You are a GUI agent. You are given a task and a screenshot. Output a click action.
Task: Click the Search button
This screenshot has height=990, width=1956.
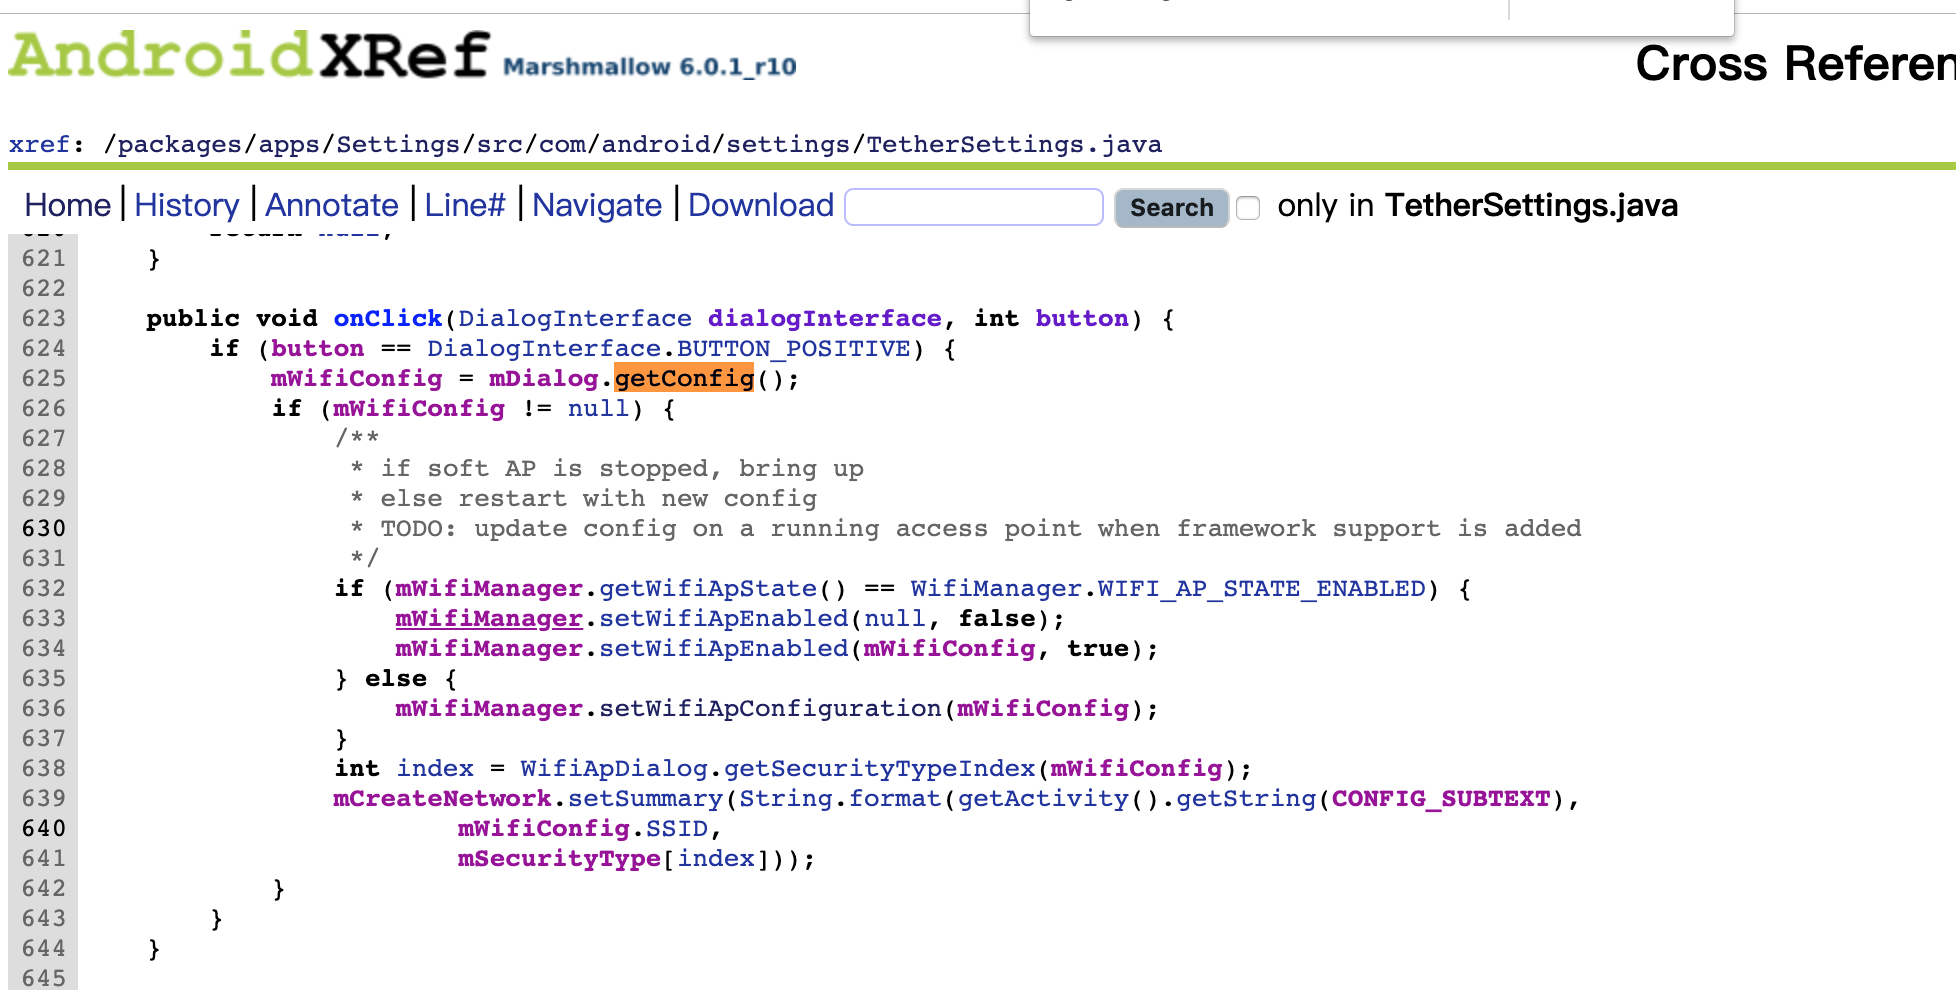tap(1171, 208)
